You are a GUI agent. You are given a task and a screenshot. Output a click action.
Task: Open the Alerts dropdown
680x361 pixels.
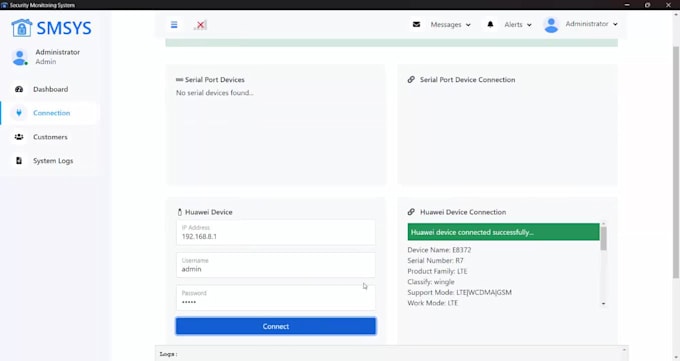pyautogui.click(x=517, y=25)
